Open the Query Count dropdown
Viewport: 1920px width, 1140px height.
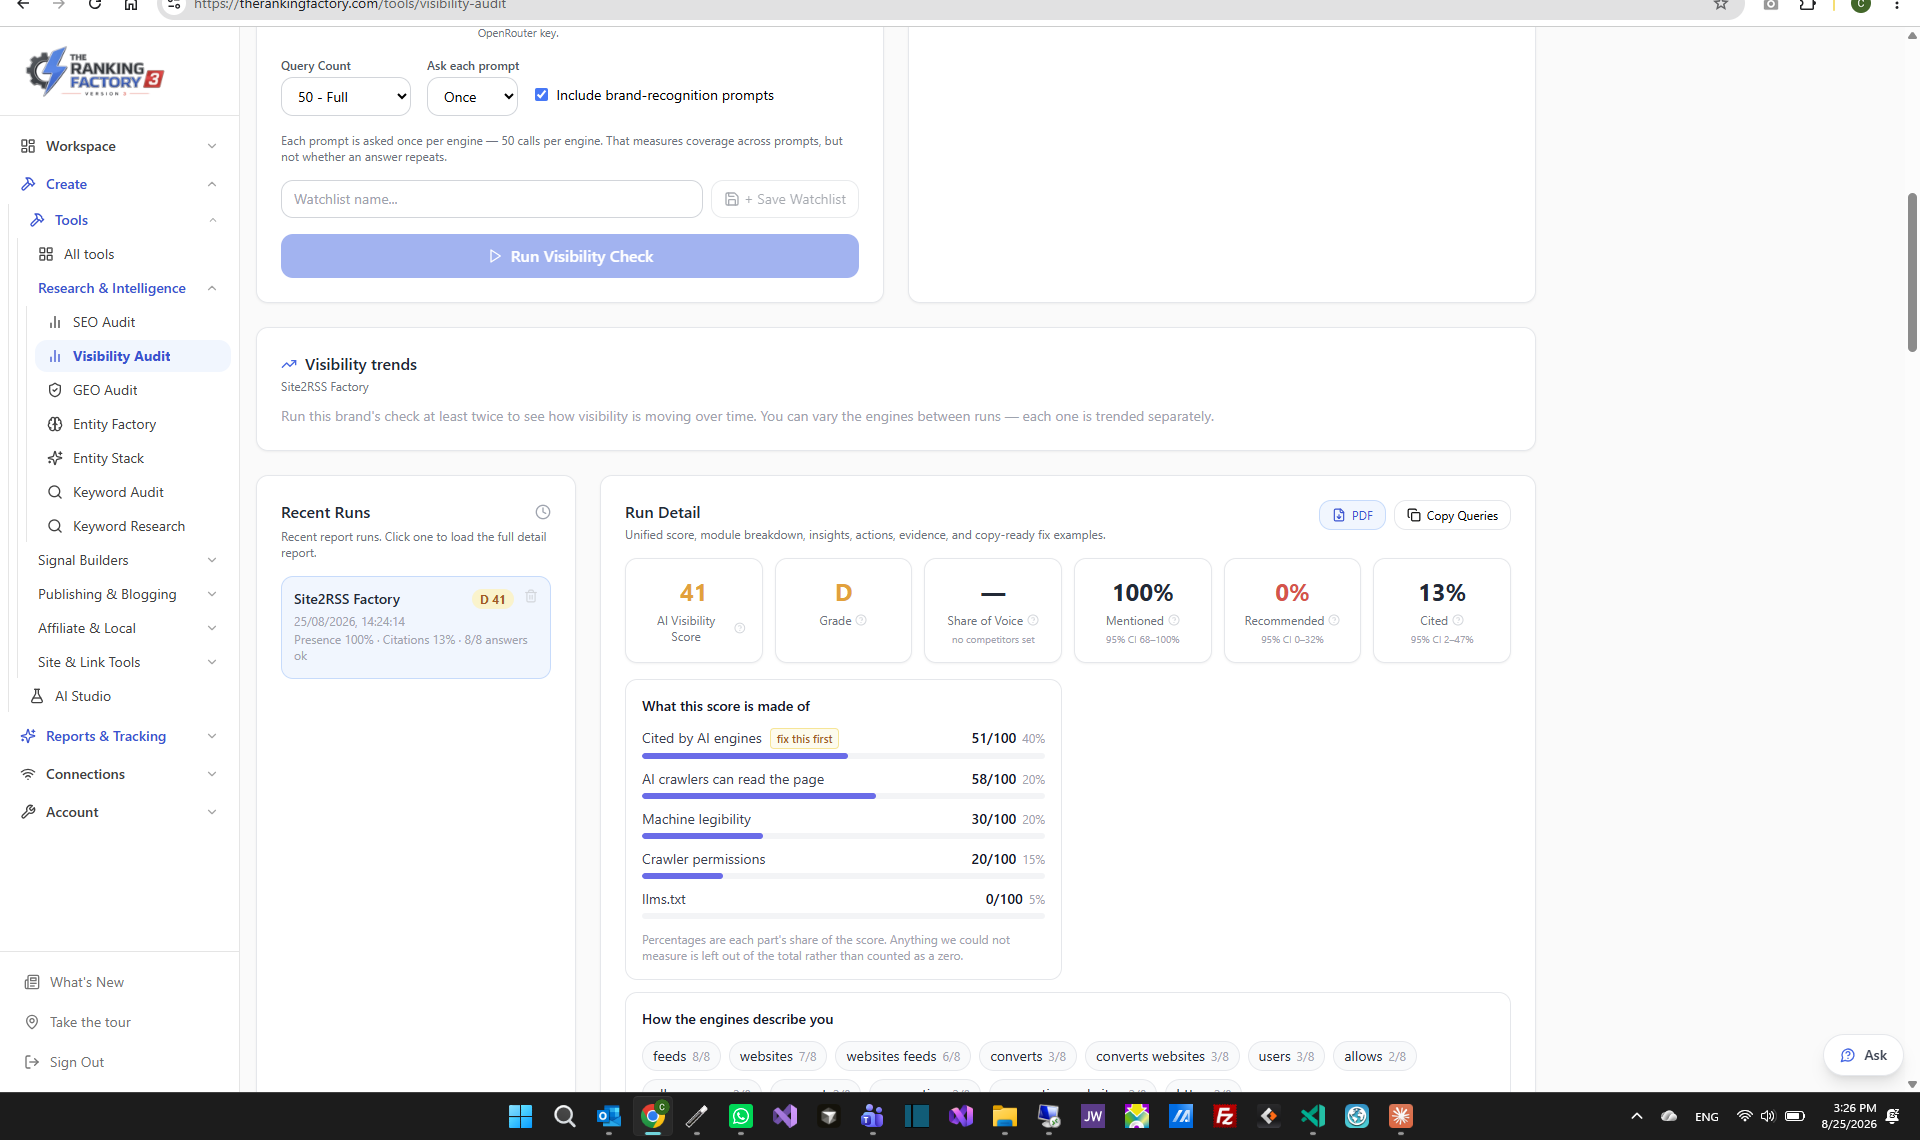pyautogui.click(x=346, y=97)
